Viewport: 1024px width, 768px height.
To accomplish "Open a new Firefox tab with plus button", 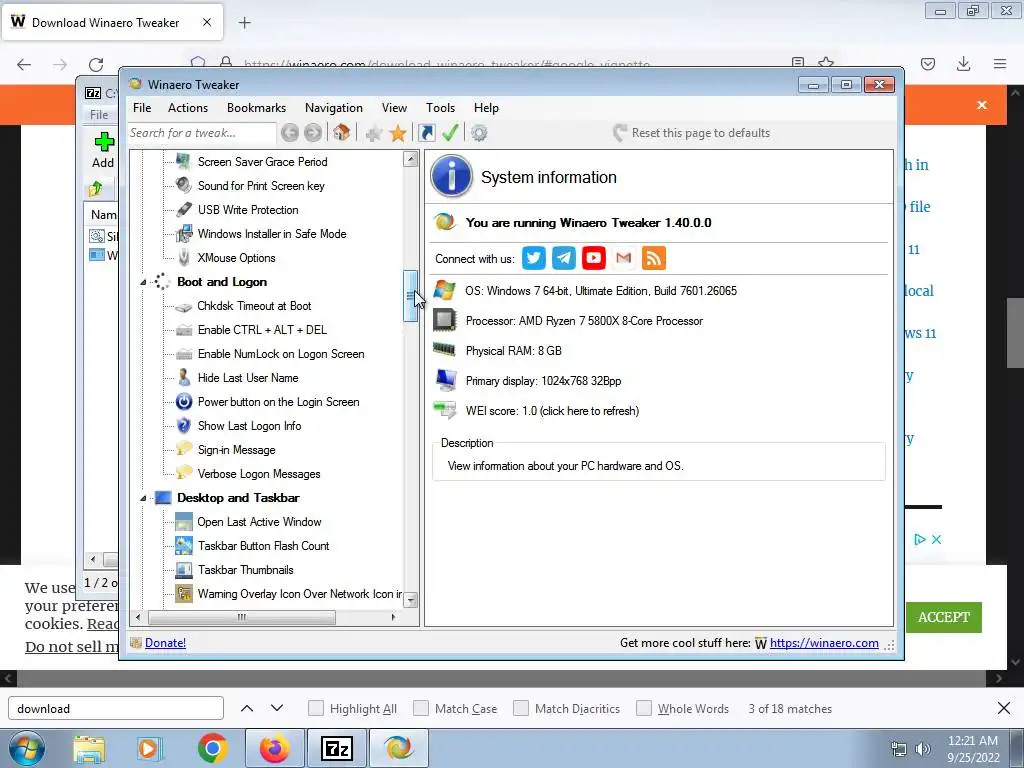I will click(x=244, y=22).
